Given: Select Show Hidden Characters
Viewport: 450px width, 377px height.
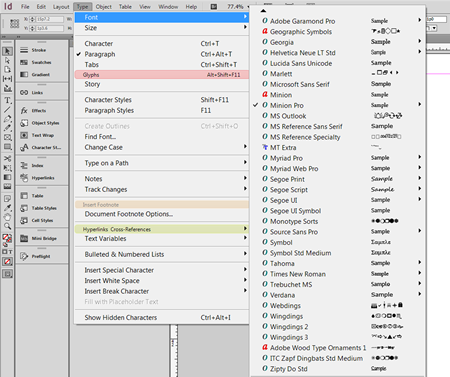Looking at the screenshot, I should [162, 317].
